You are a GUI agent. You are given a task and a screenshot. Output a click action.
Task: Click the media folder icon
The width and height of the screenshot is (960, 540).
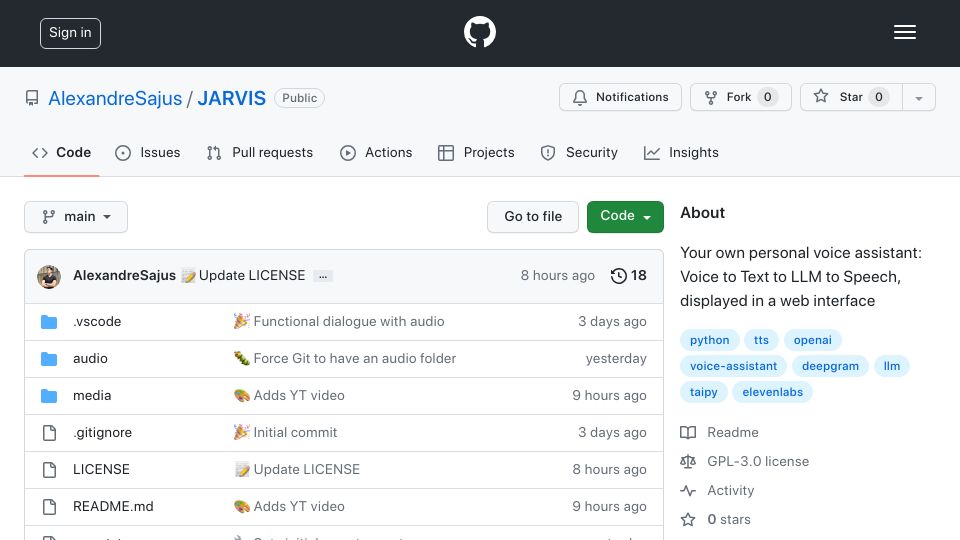(x=49, y=396)
